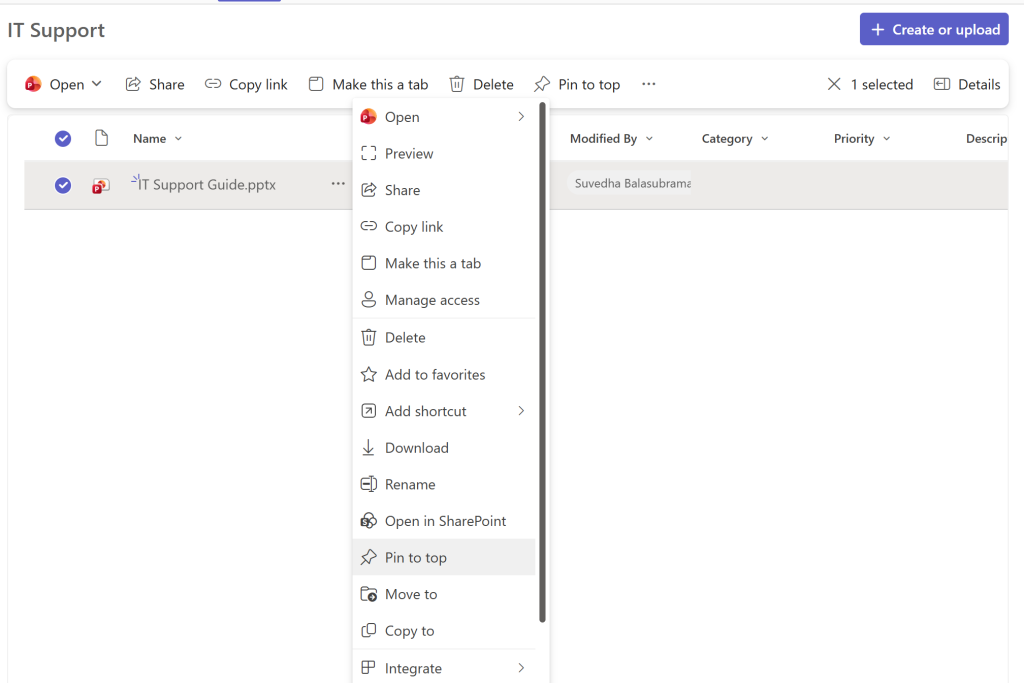1024x683 pixels.
Task: Expand the Open dropdown arrow in toolbar
Action: 97,84
